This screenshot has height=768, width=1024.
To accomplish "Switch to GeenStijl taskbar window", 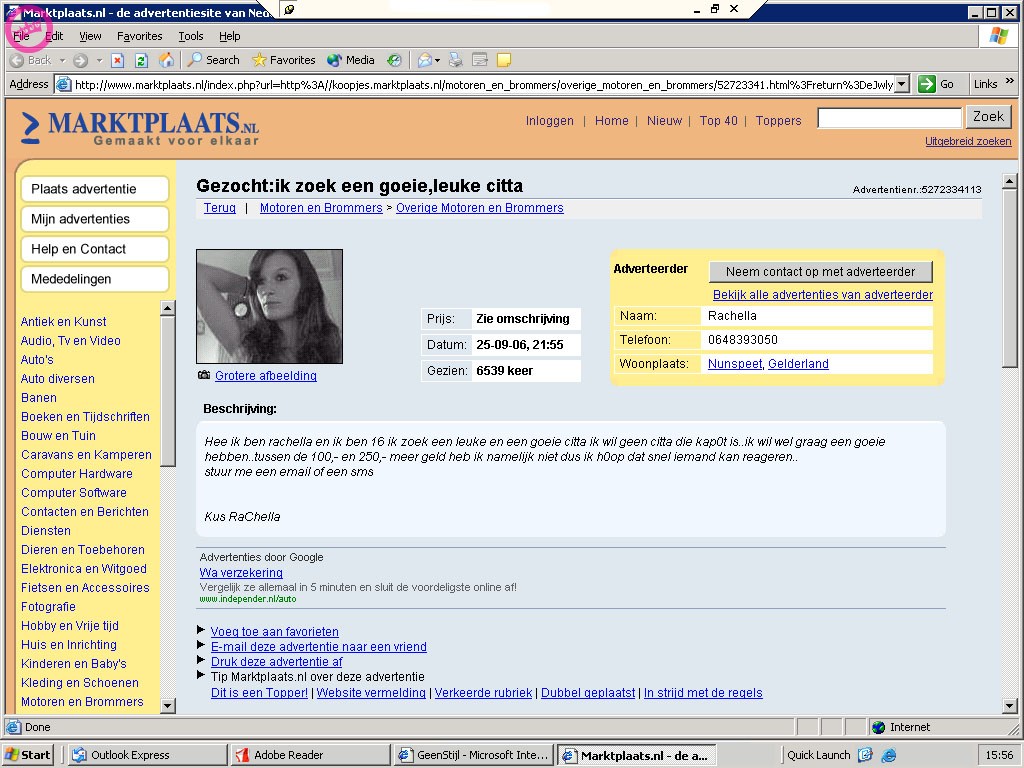I will pyautogui.click(x=473, y=755).
